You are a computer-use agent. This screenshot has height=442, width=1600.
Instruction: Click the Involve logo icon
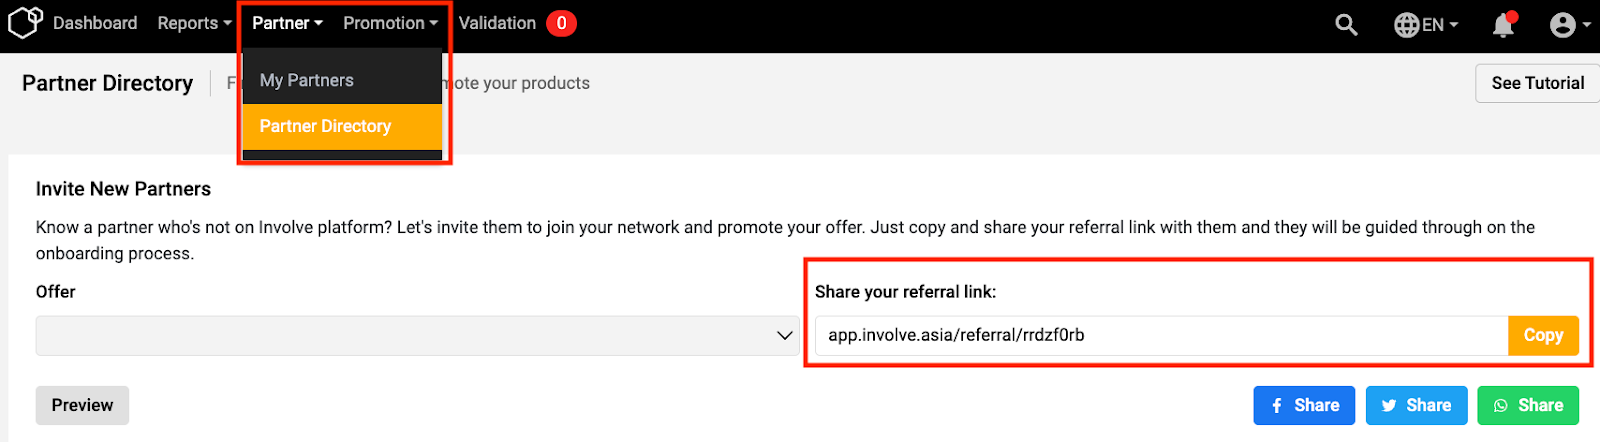[x=25, y=22]
